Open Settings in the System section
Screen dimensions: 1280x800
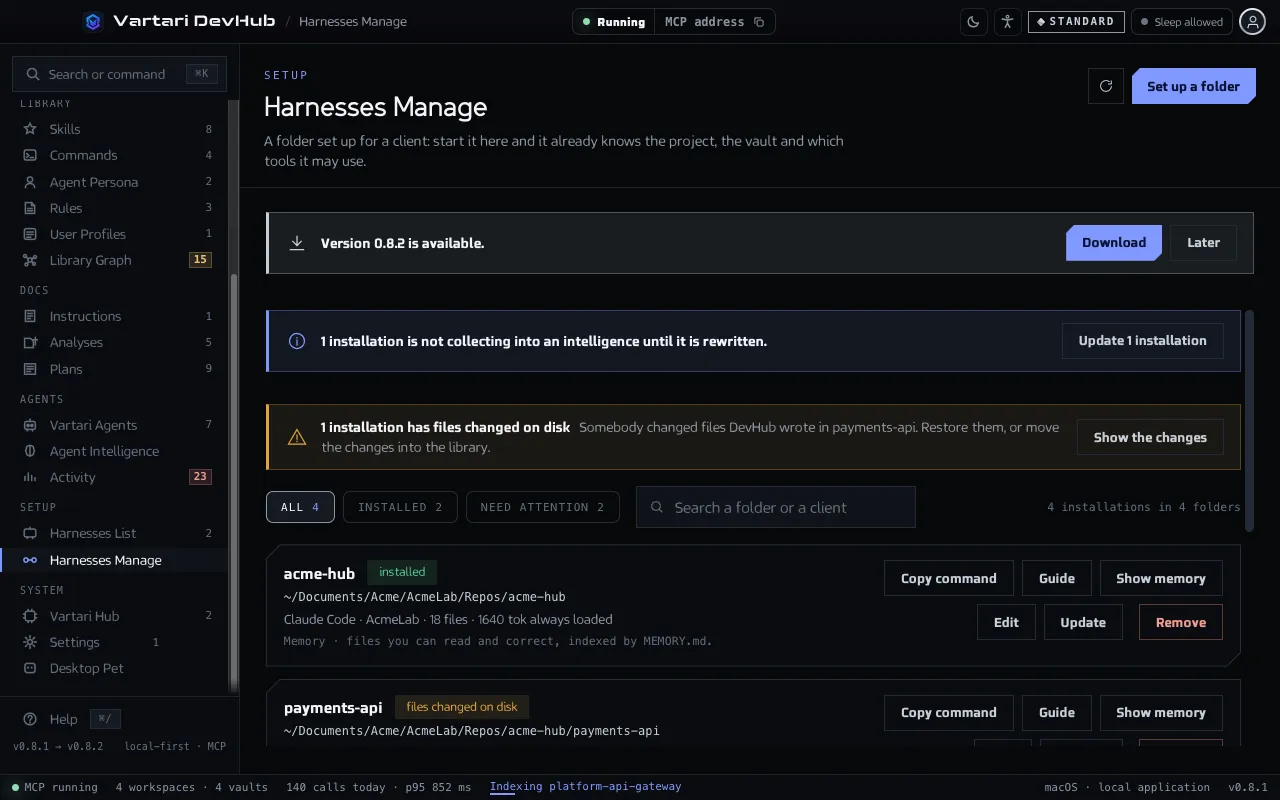coord(118,642)
